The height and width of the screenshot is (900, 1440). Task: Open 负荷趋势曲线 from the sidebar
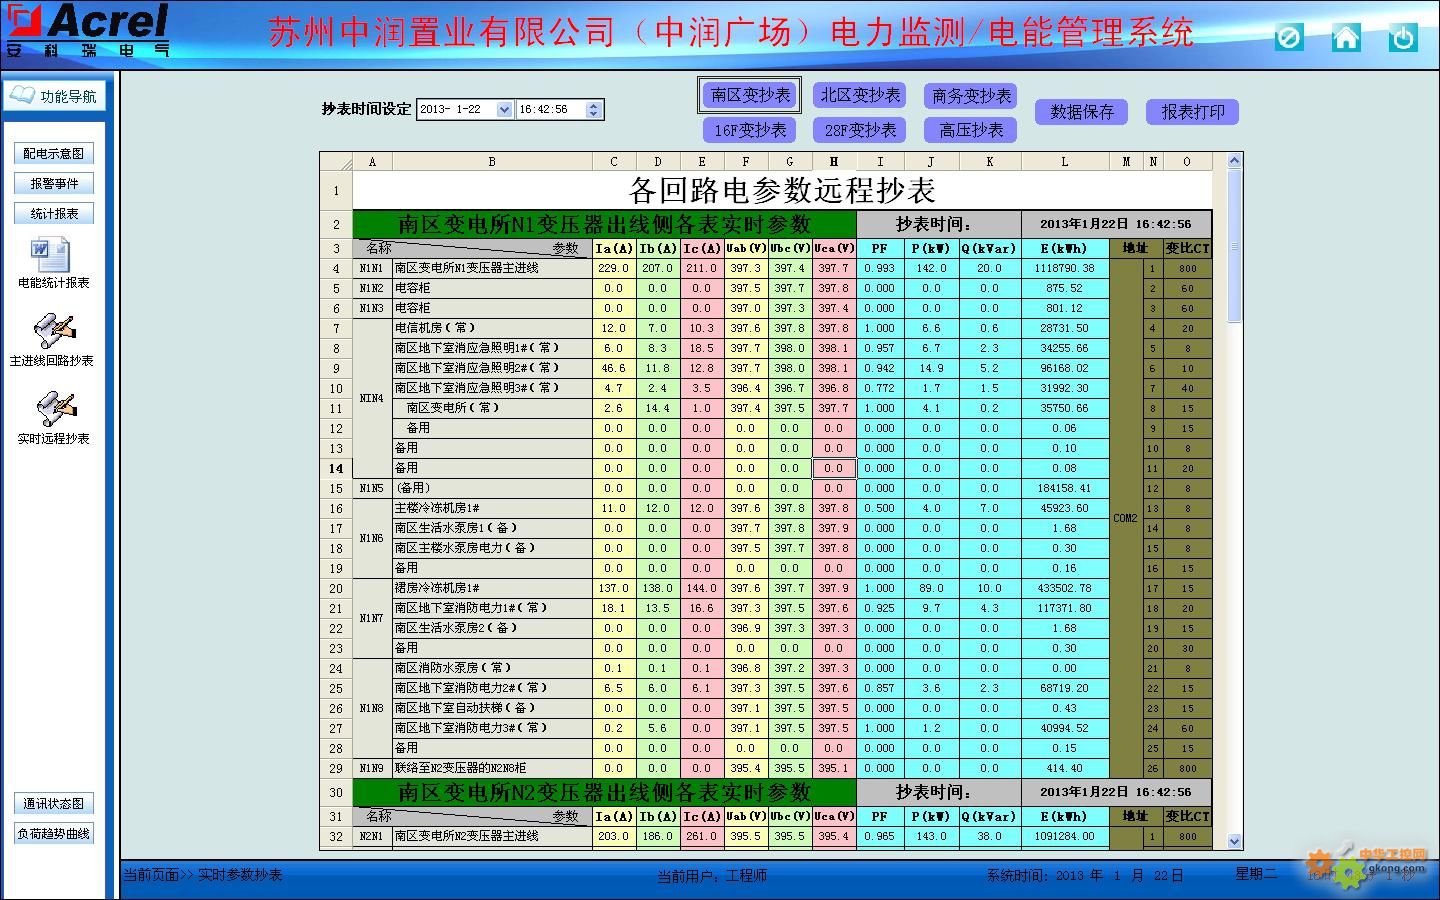(x=54, y=833)
